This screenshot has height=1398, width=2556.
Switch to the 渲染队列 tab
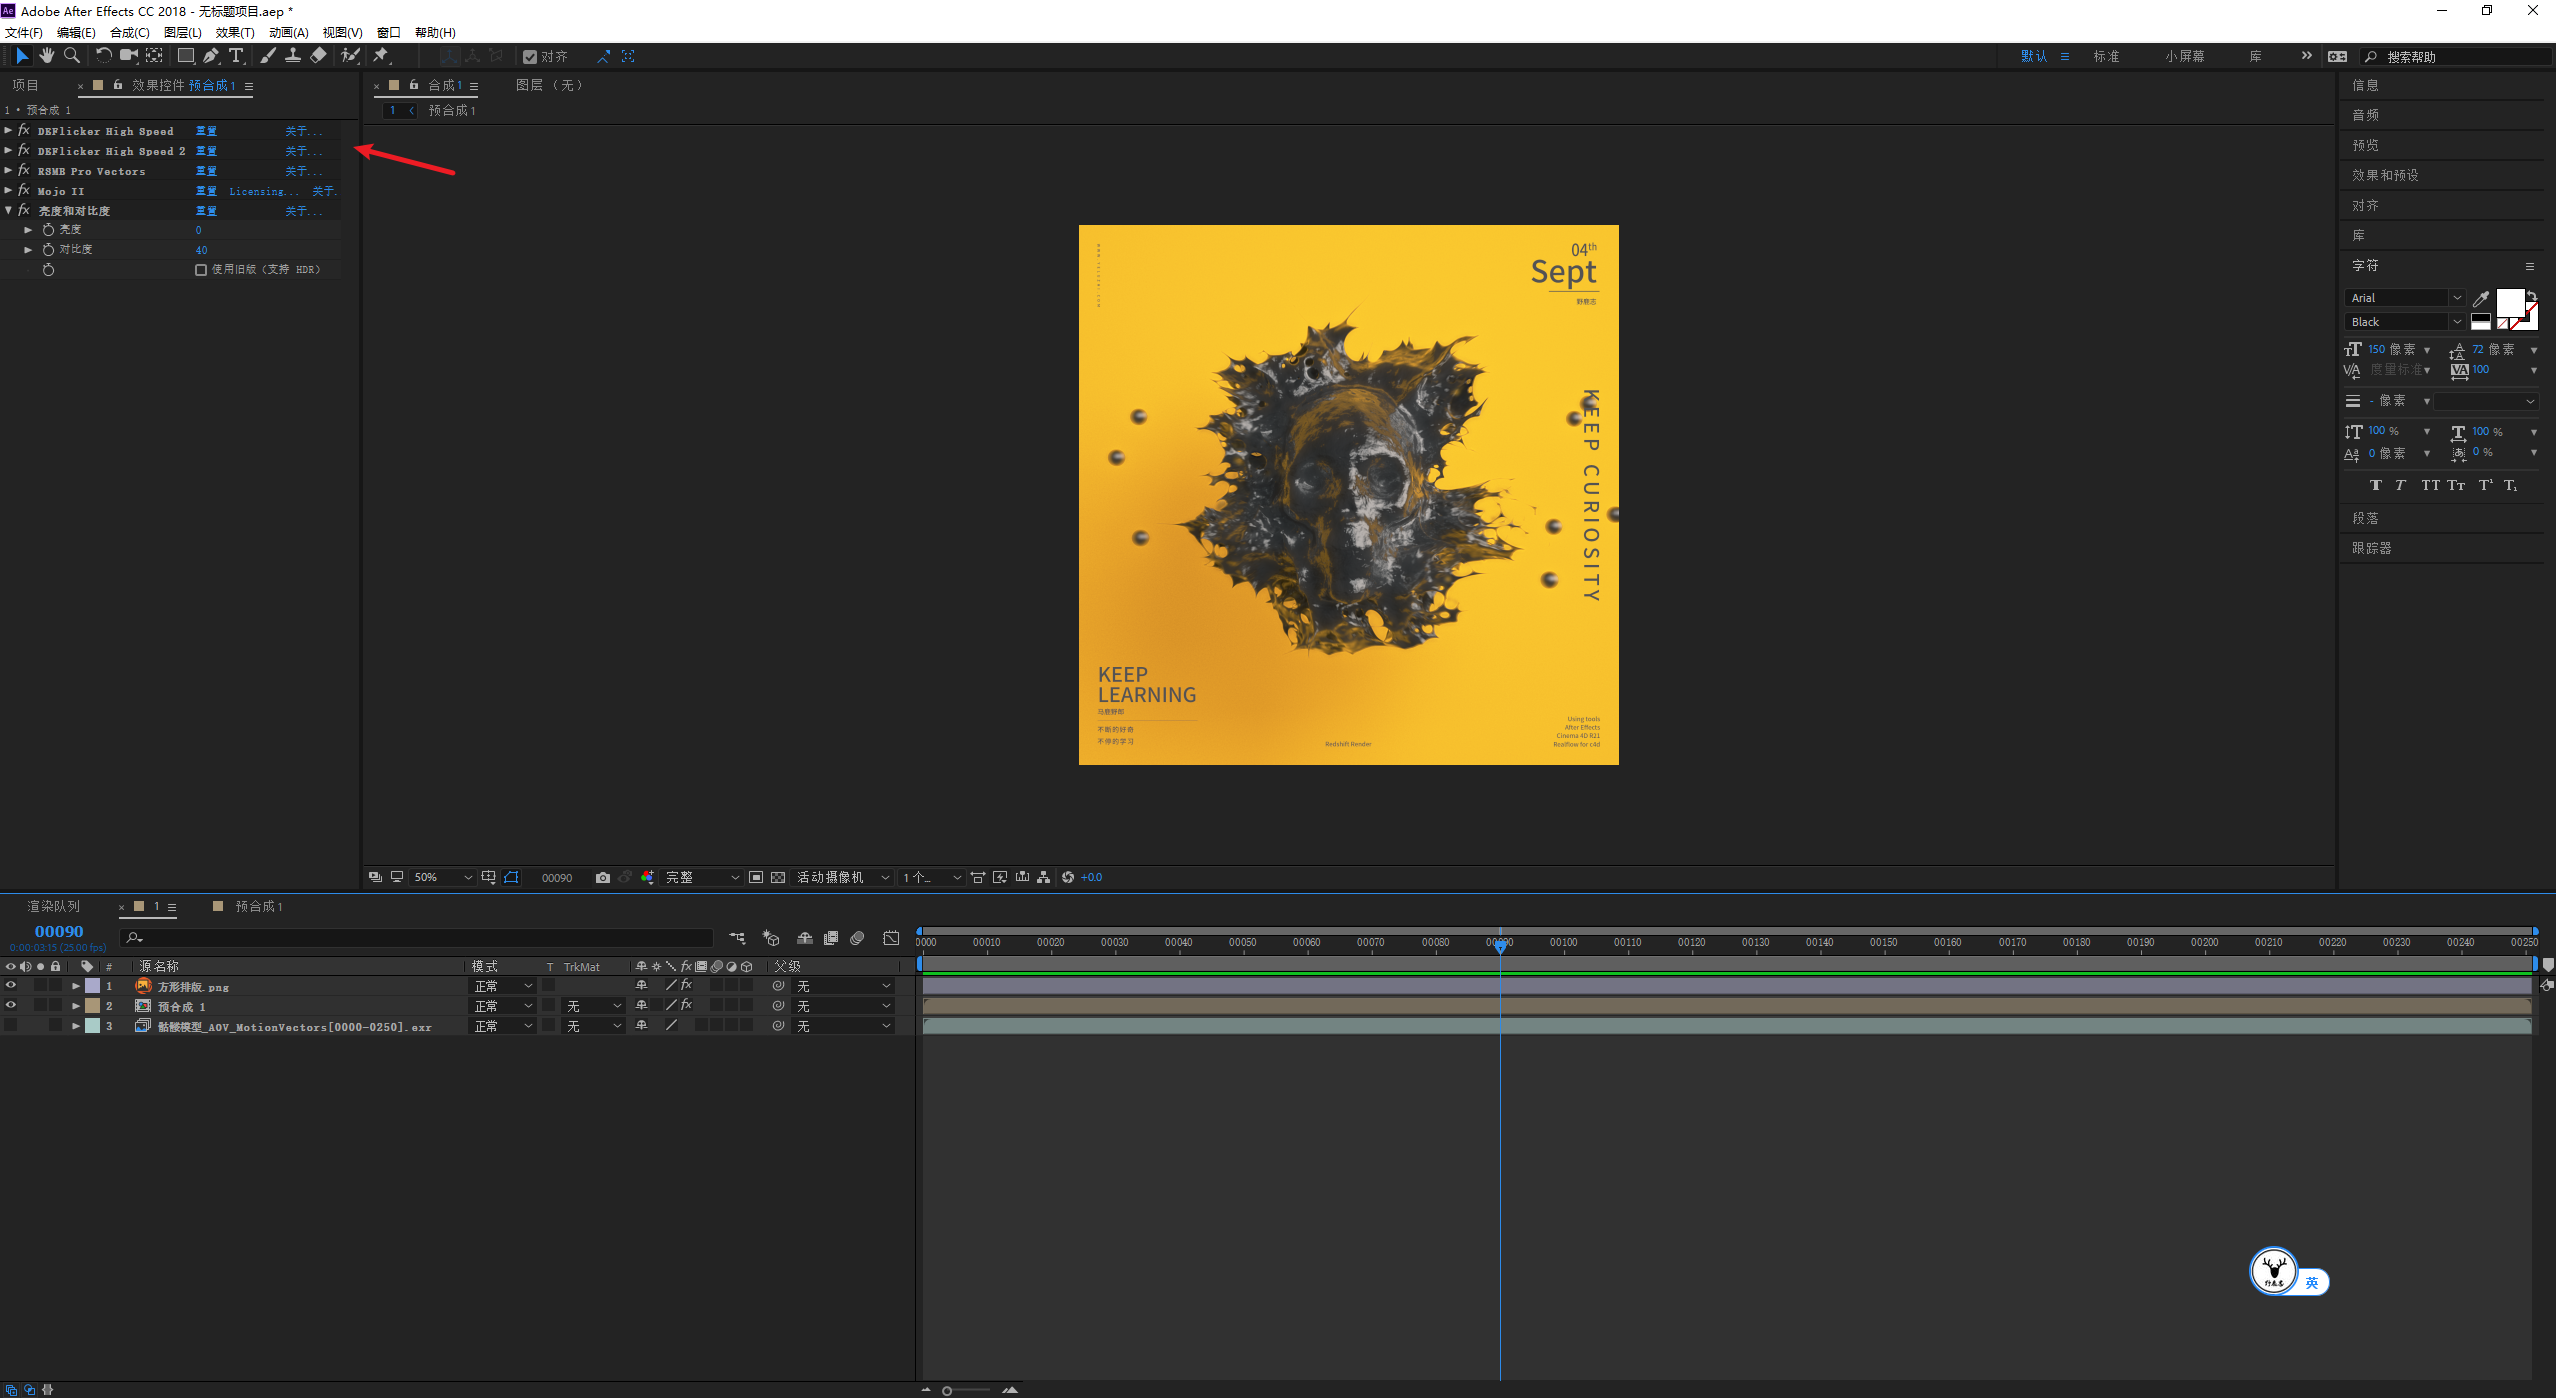click(53, 906)
